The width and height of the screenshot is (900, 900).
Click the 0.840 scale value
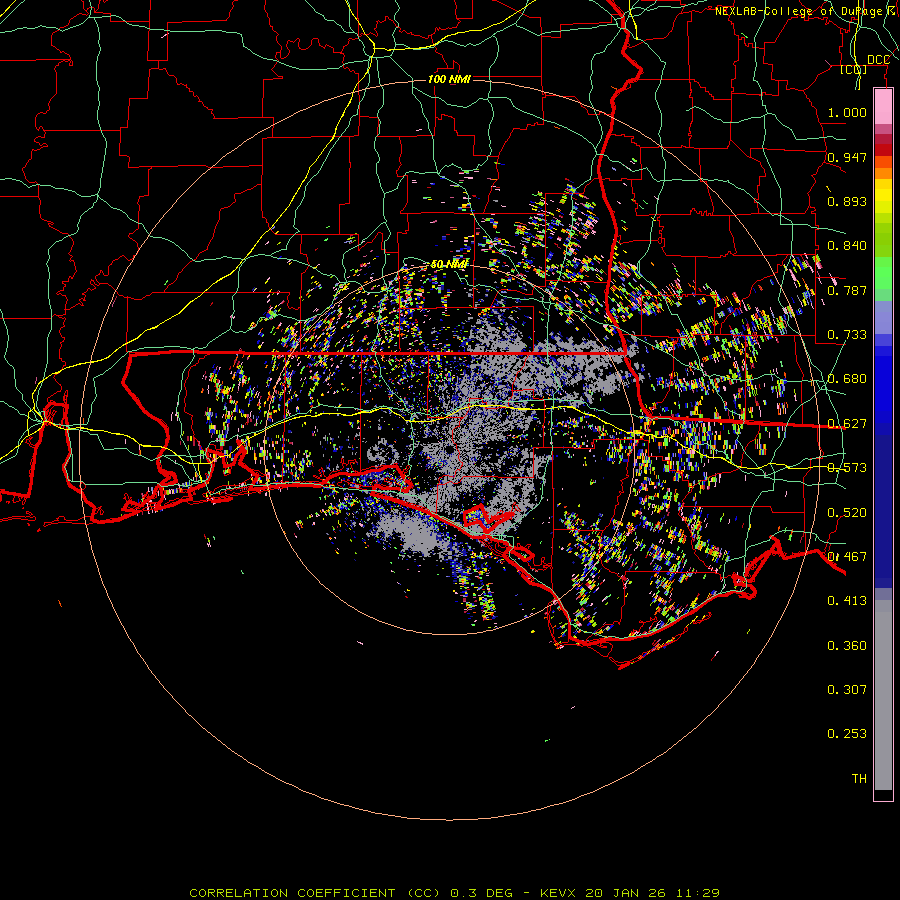847,246
